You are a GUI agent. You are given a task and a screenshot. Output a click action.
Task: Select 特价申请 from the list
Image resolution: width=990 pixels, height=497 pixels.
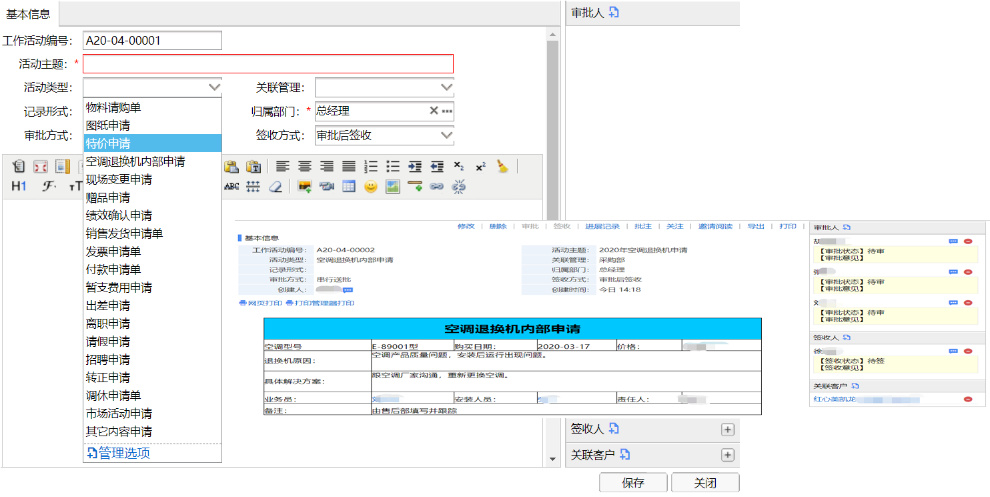pyautogui.click(x=108, y=143)
